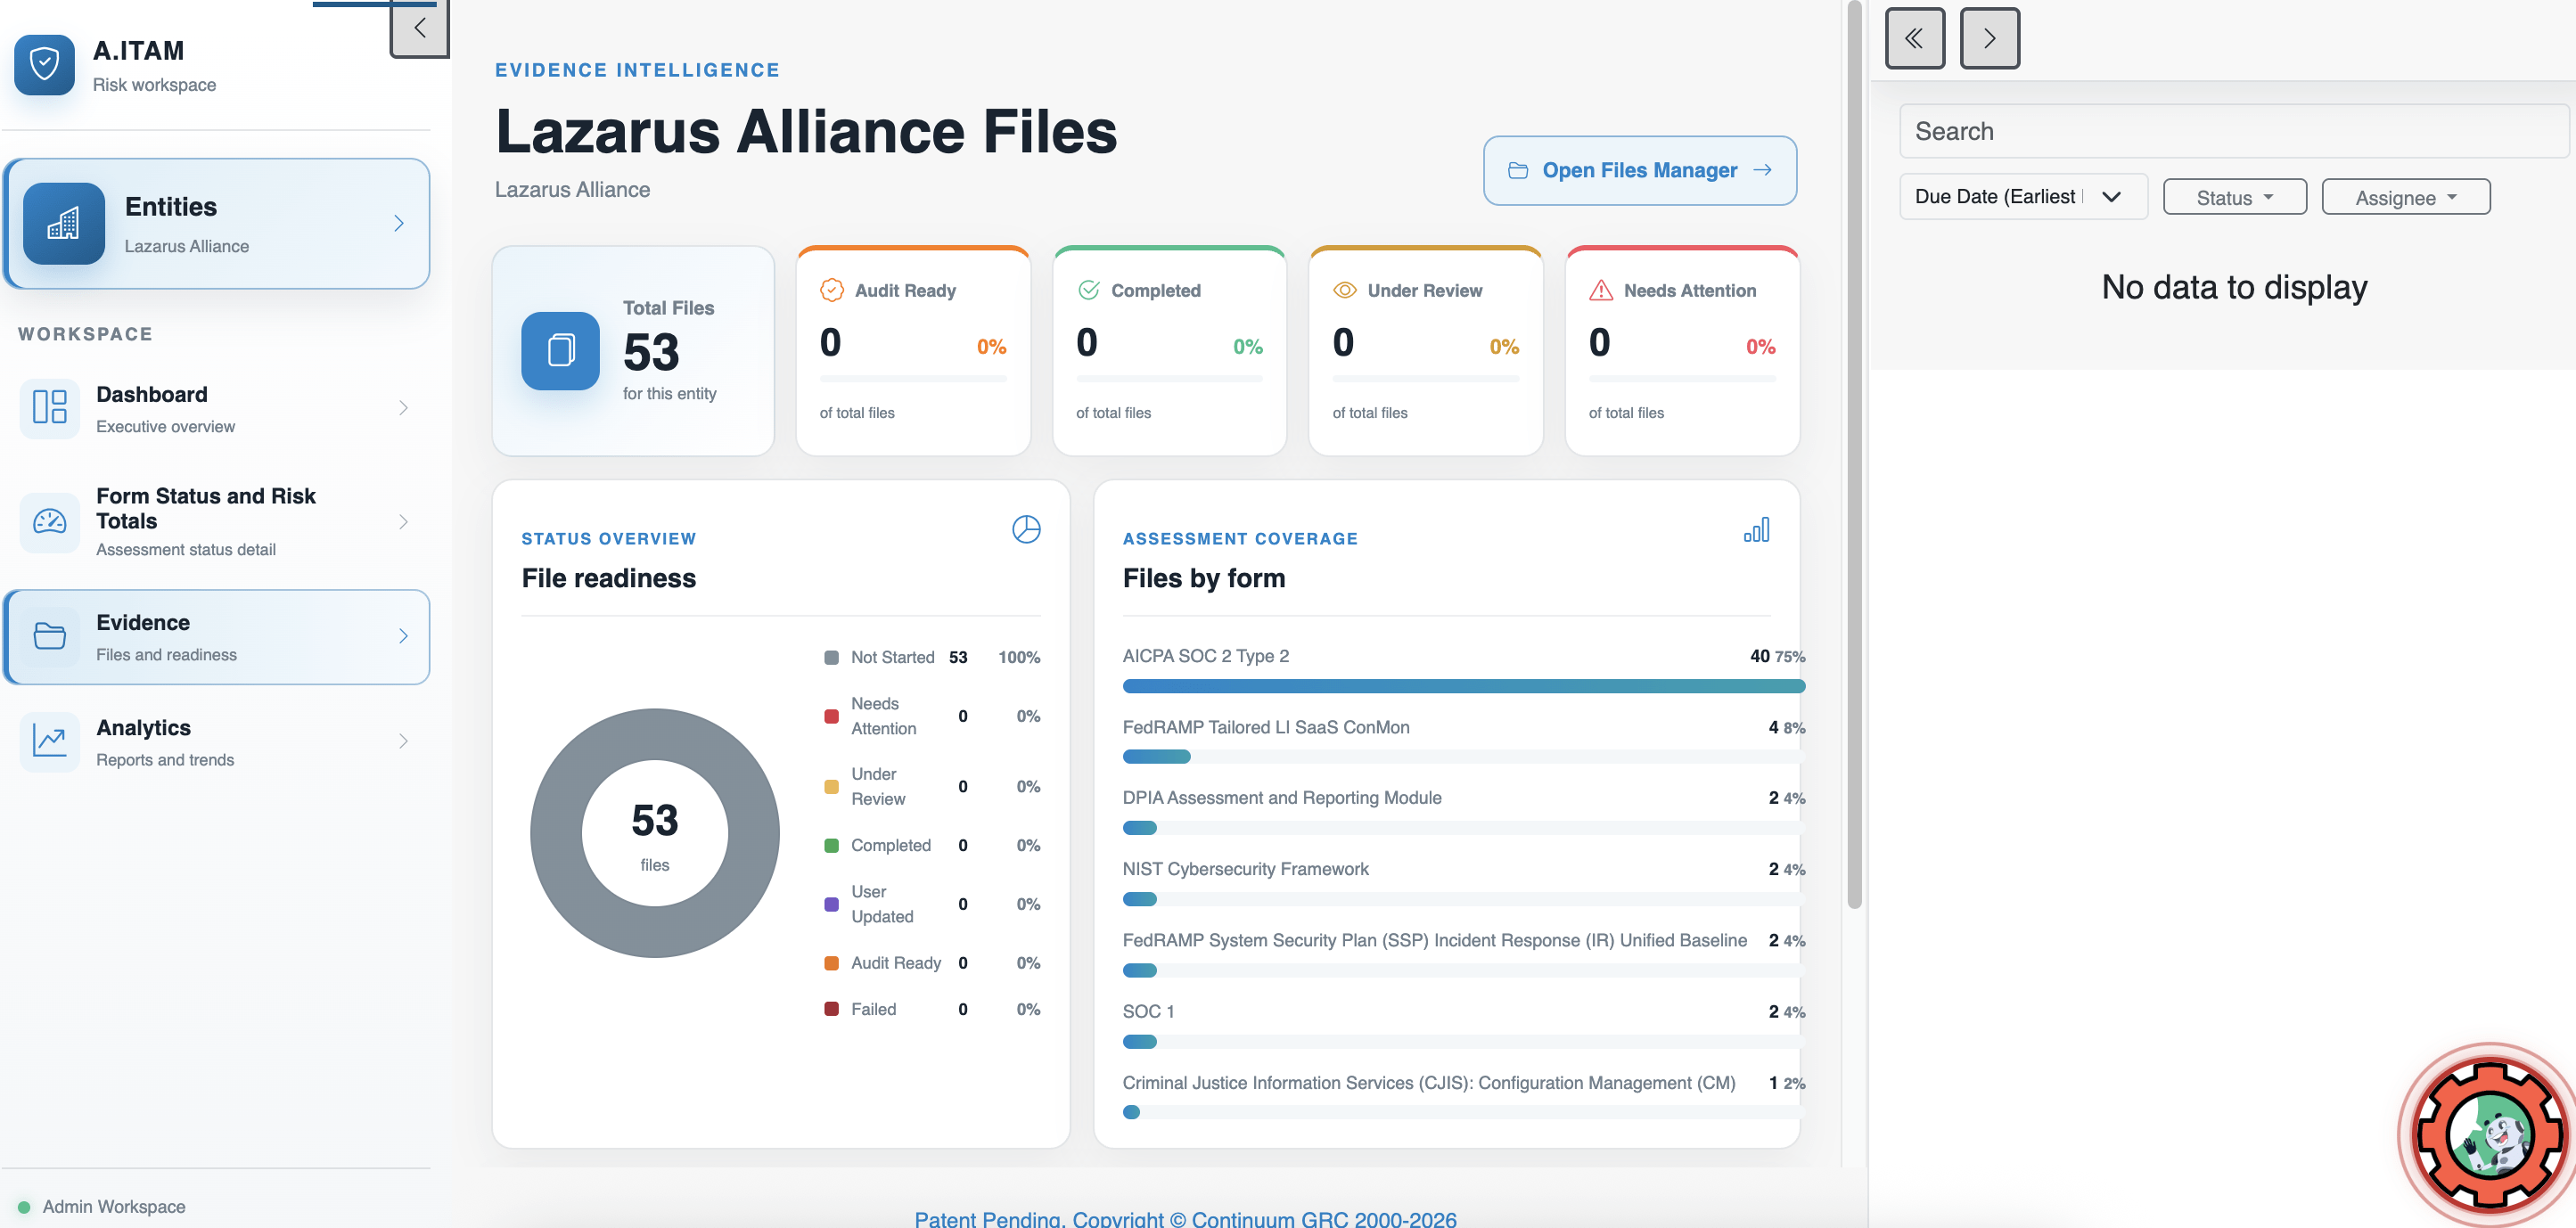Click the AICPA SOC 2 Type 2 progress bar
This screenshot has height=1228, width=2576.
coord(1463,686)
